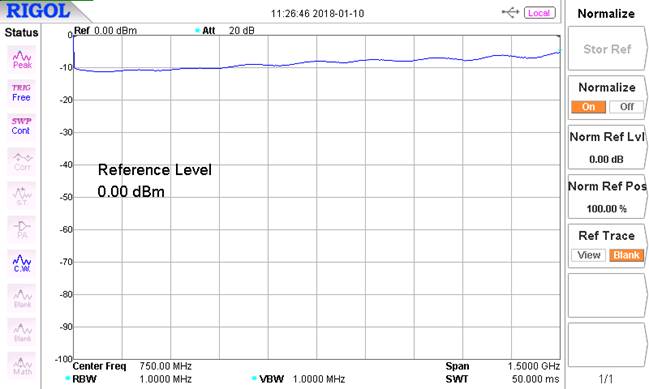The height and width of the screenshot is (389, 649).
Task: Click the Stor Ref softkey
Action: [x=607, y=49]
